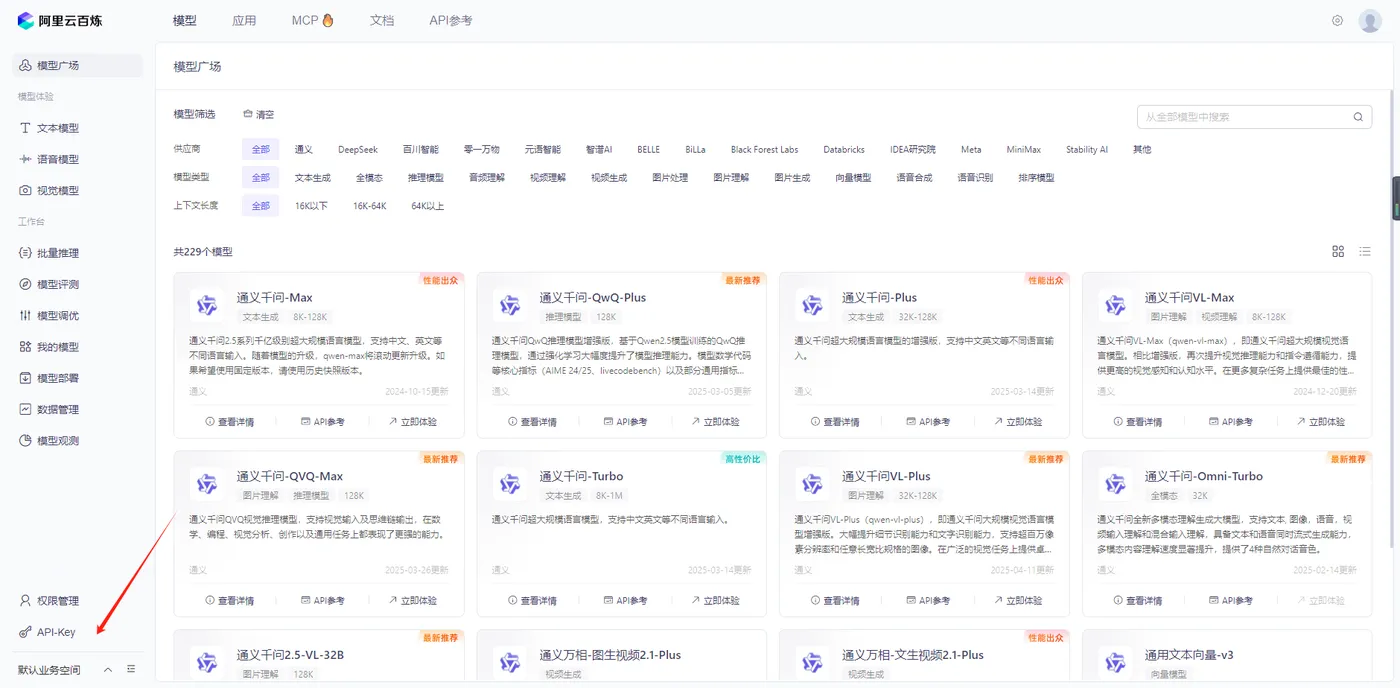Open 模型广场 in the sidebar
This screenshot has width=1400, height=688.
click(x=78, y=65)
